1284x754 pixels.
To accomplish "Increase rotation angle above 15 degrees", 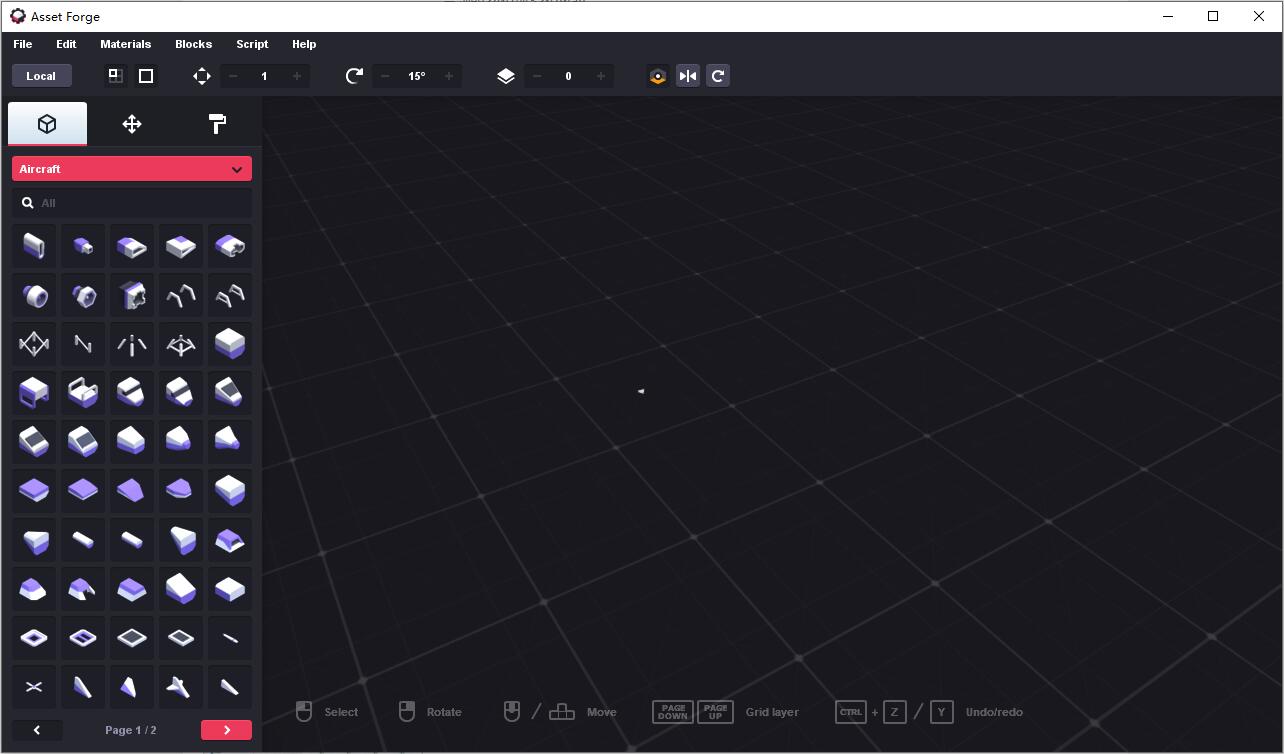I will [448, 75].
